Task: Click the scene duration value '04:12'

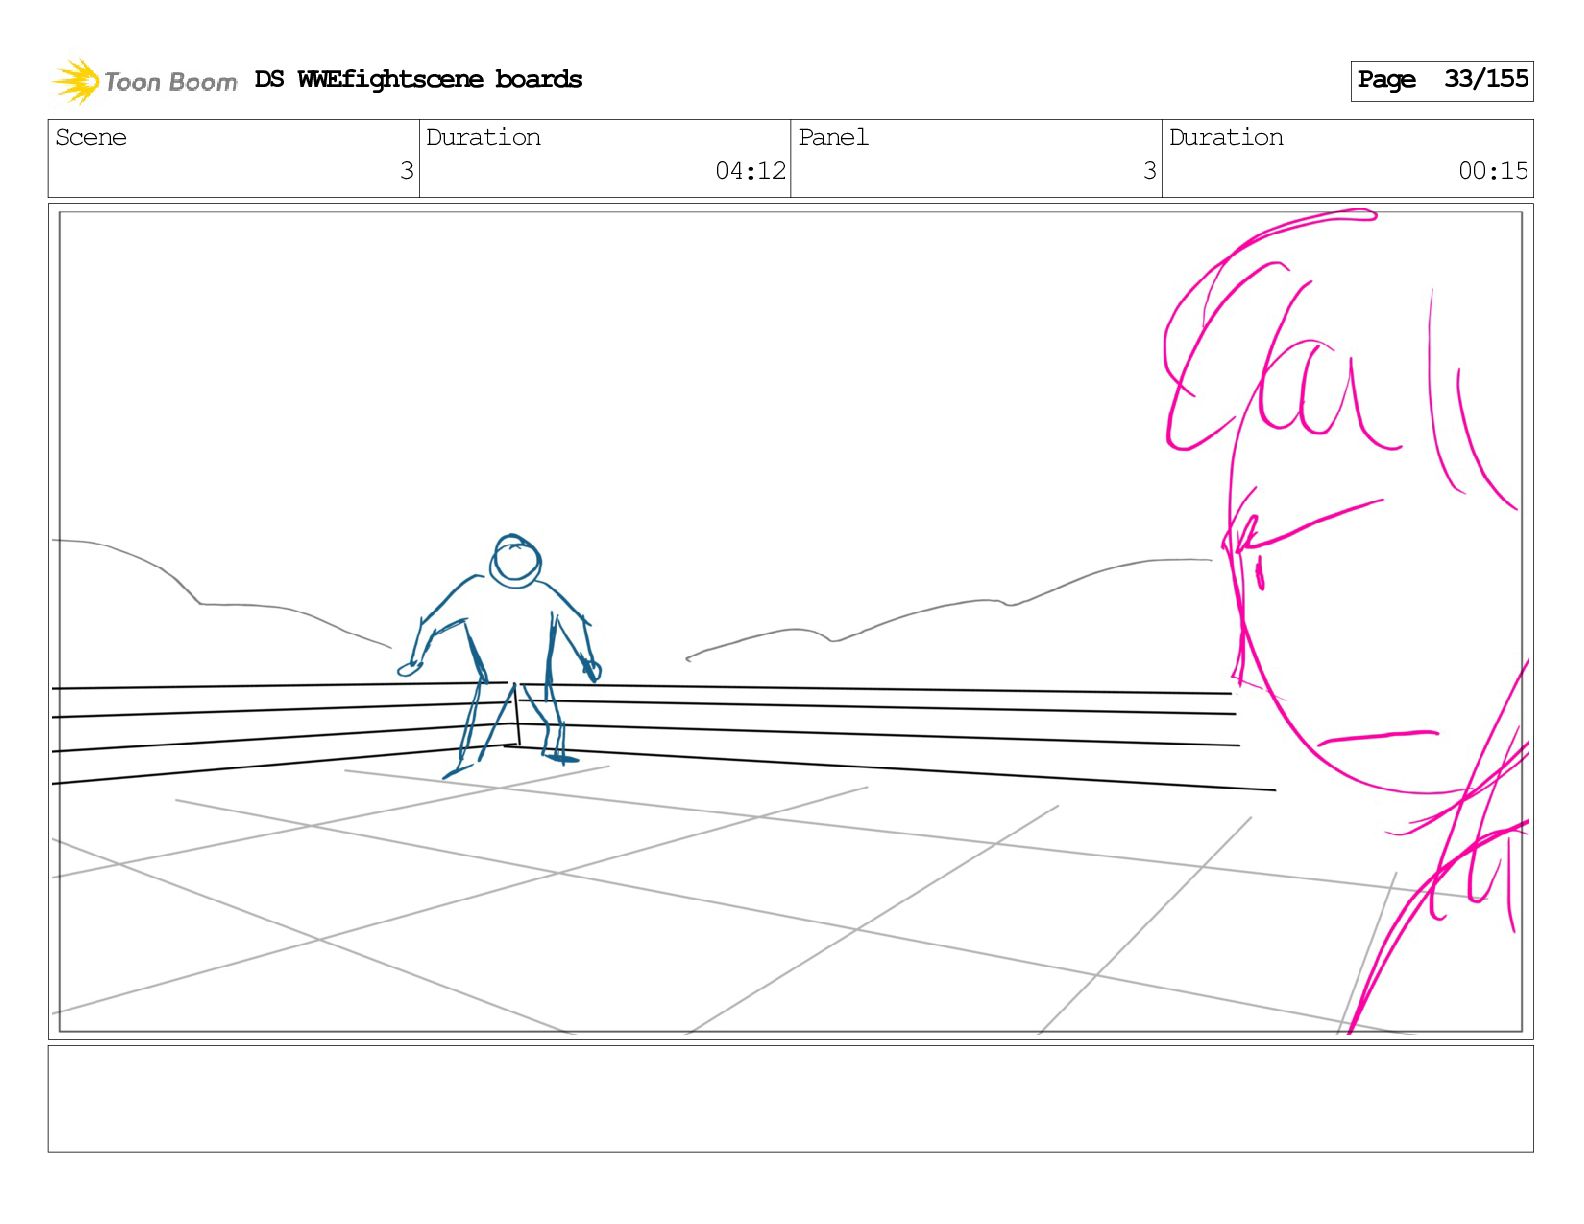Action: [x=750, y=171]
